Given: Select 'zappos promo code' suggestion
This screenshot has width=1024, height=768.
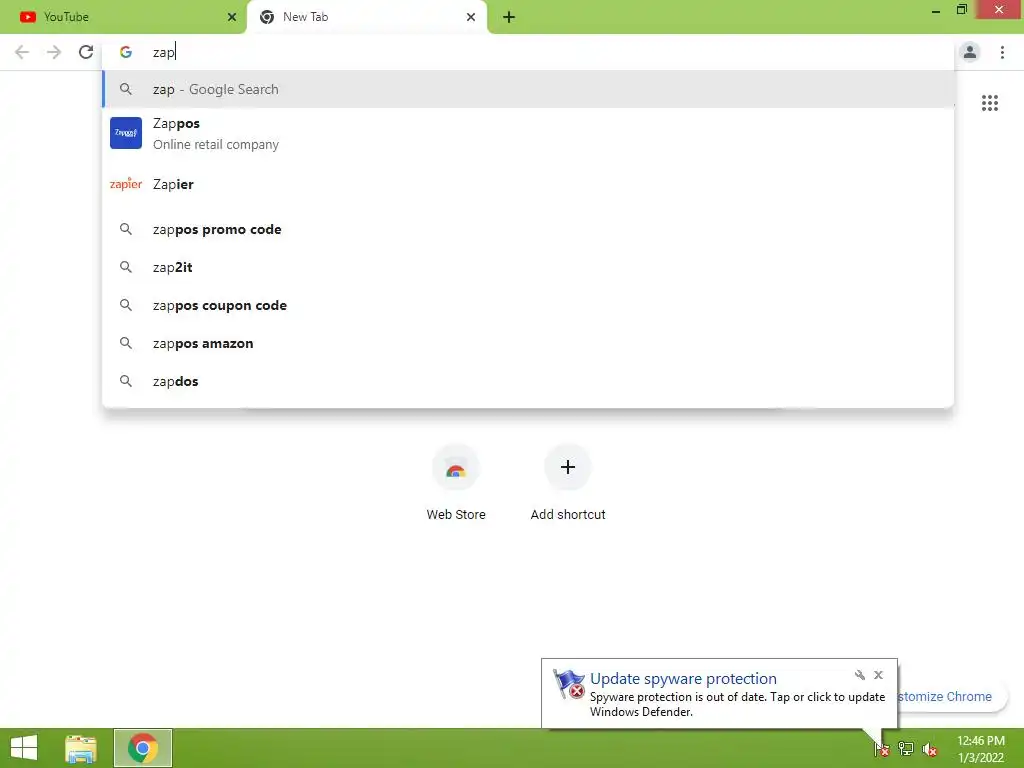Looking at the screenshot, I should click(528, 229).
